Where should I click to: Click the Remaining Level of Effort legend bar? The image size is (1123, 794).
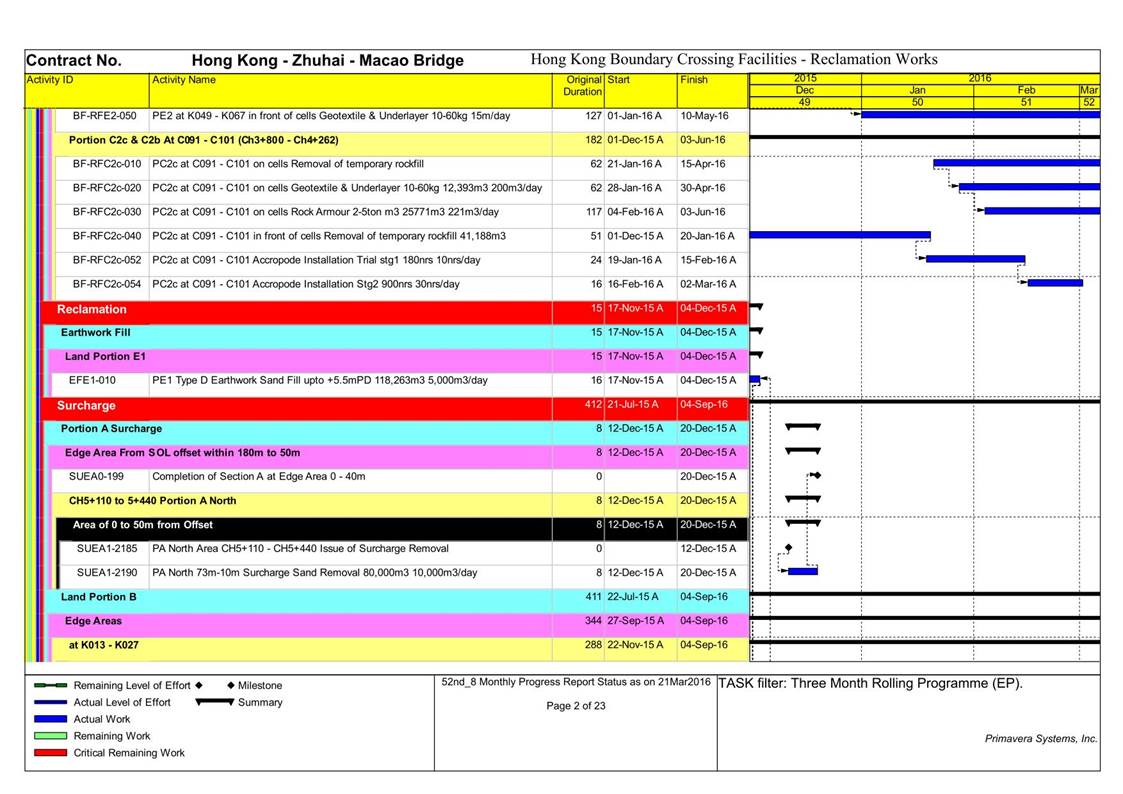coord(51,685)
